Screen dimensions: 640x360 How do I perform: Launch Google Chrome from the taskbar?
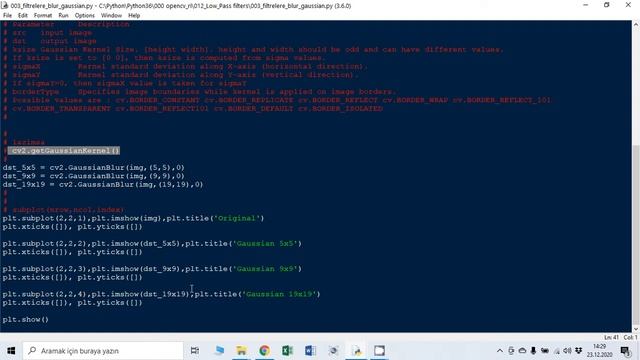(264, 351)
